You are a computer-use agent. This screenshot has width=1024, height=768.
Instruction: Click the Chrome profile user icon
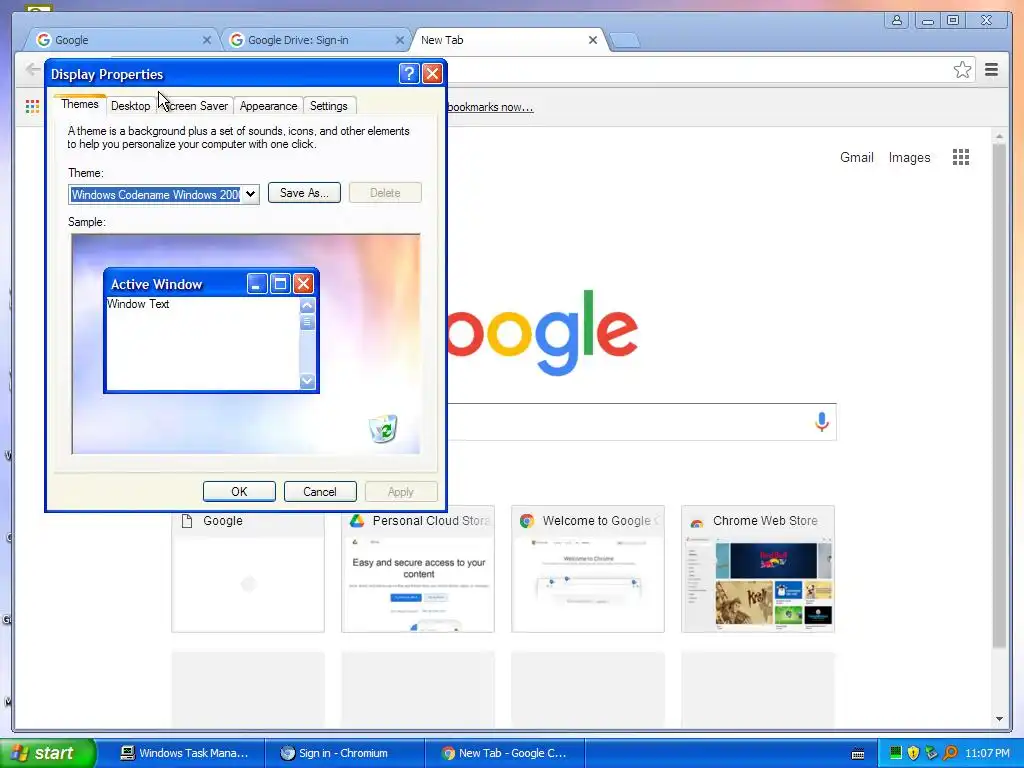pos(897,20)
